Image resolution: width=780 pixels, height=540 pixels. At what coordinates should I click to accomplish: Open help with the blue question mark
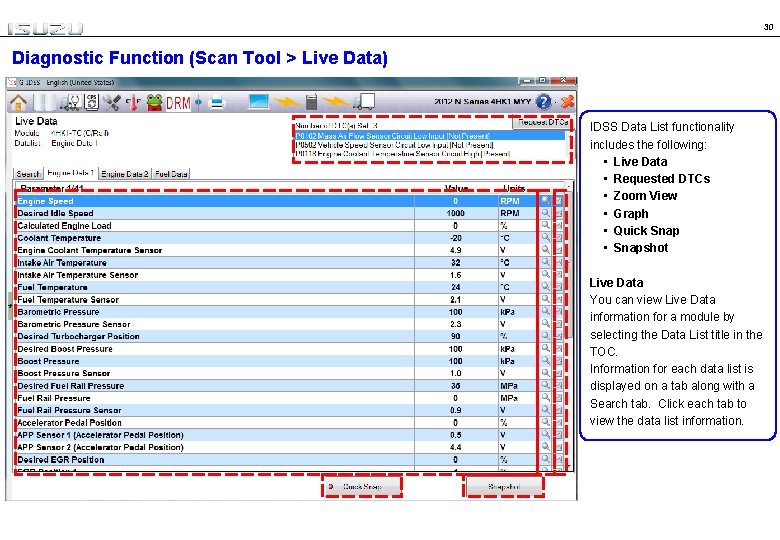[x=543, y=102]
